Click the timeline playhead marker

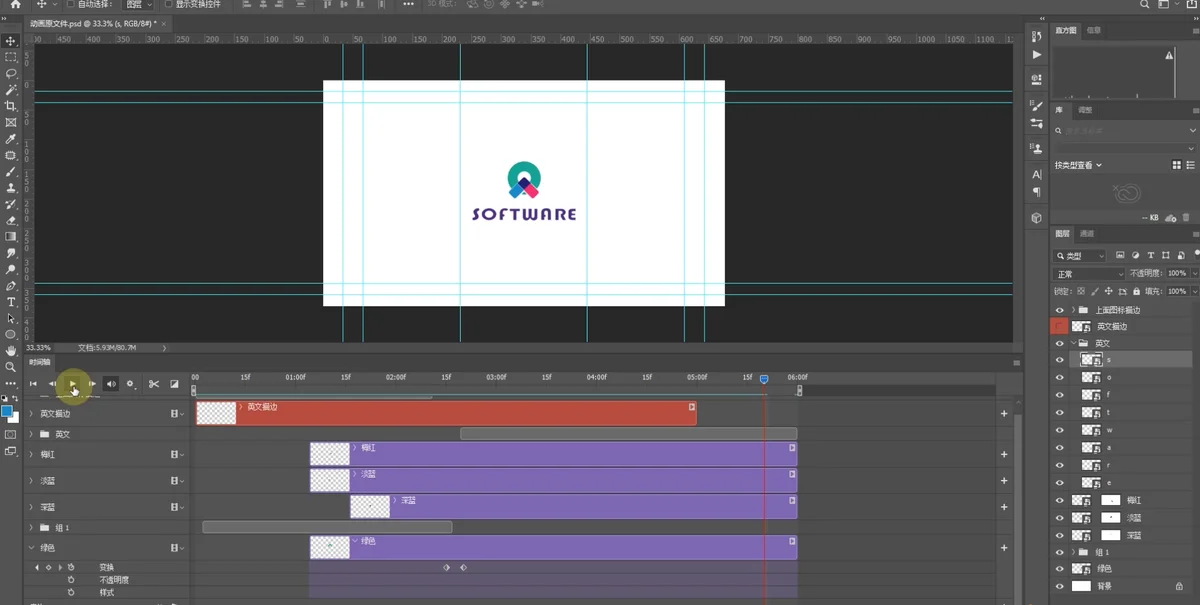point(764,379)
